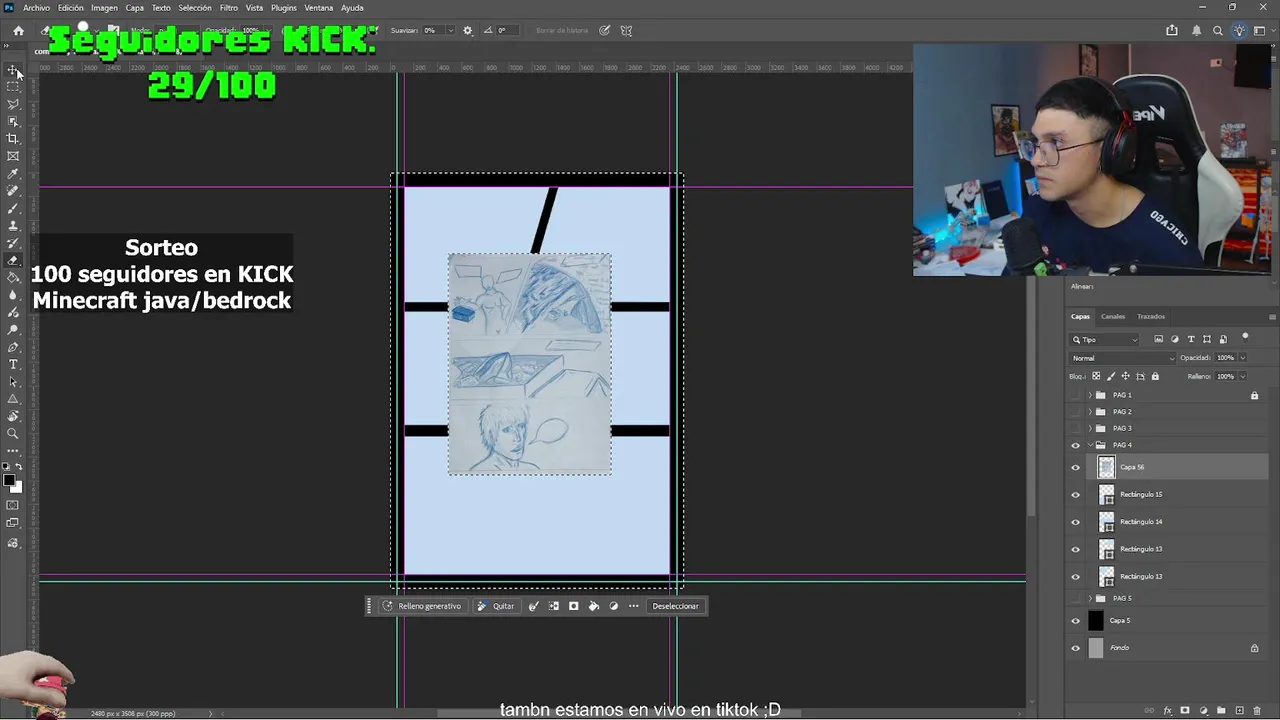Select the Horizontal Type tool
This screenshot has height=720, width=1280.
pyautogui.click(x=13, y=364)
